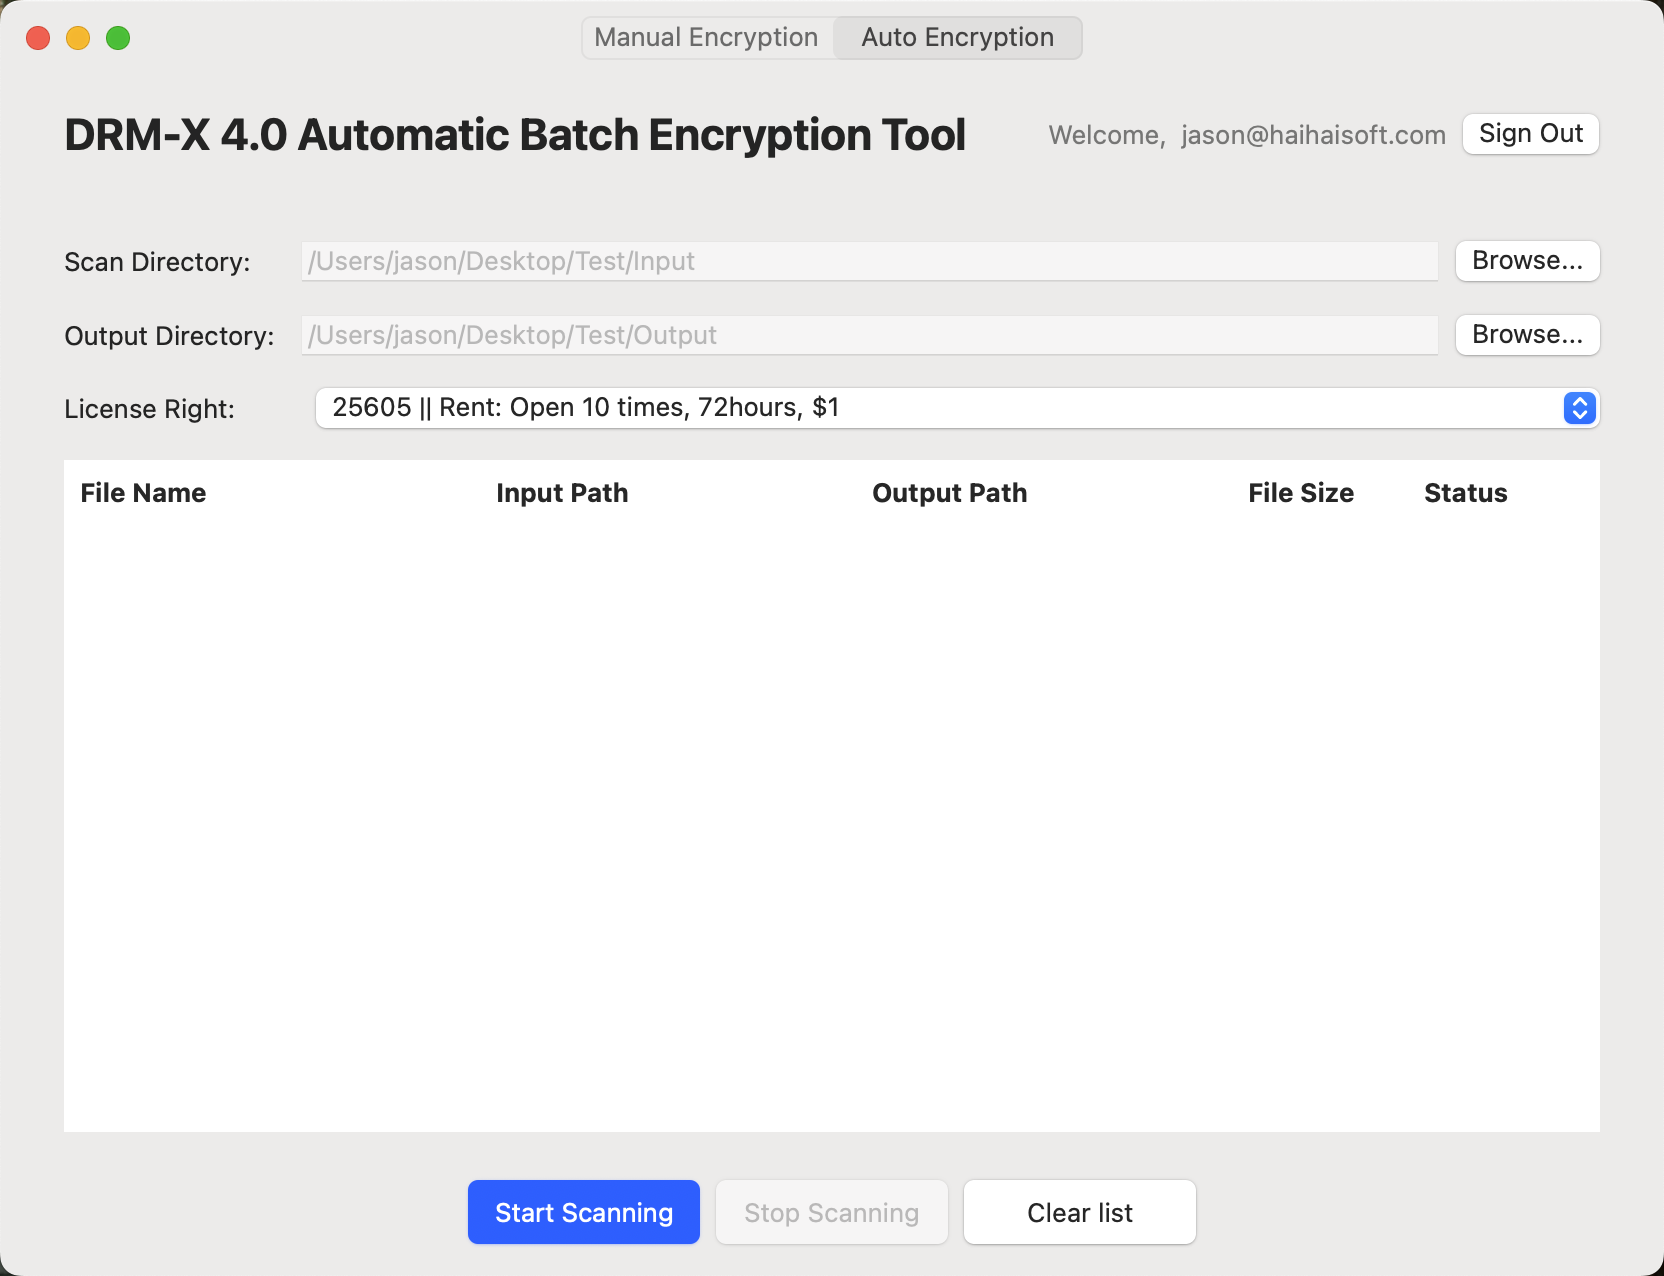Click the DRM-X 4.0 Automatic Batch Encryption Tool title
Screen dimensions: 1664x1276
click(x=515, y=135)
